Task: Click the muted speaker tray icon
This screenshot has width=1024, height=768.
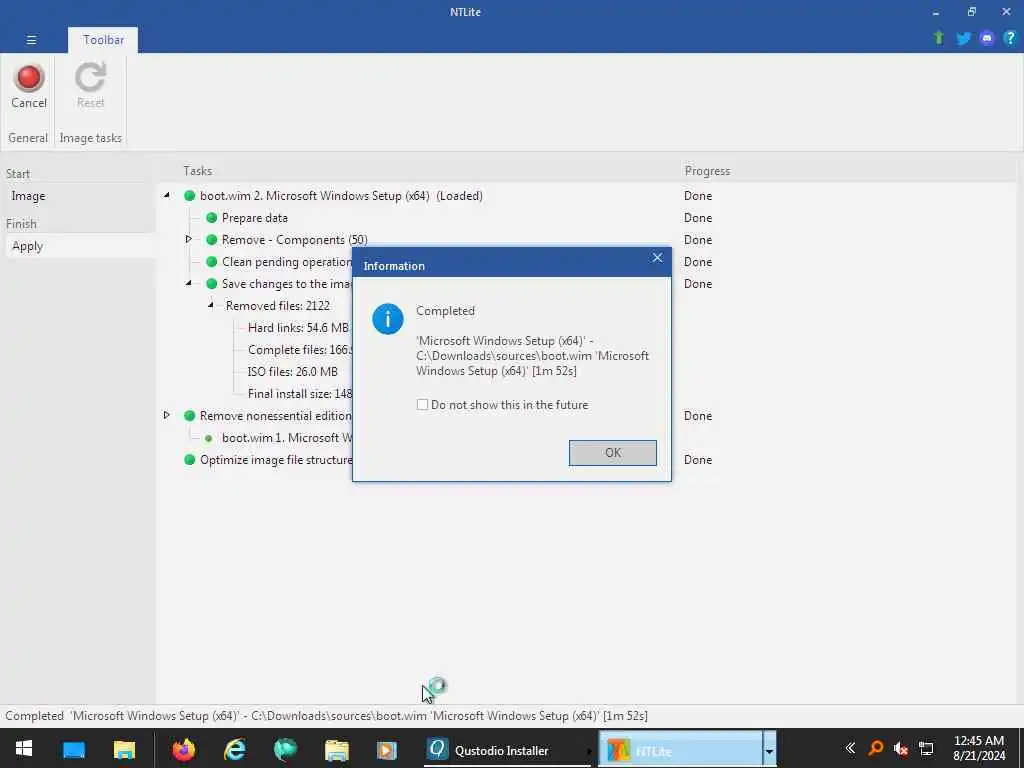Action: coord(901,749)
